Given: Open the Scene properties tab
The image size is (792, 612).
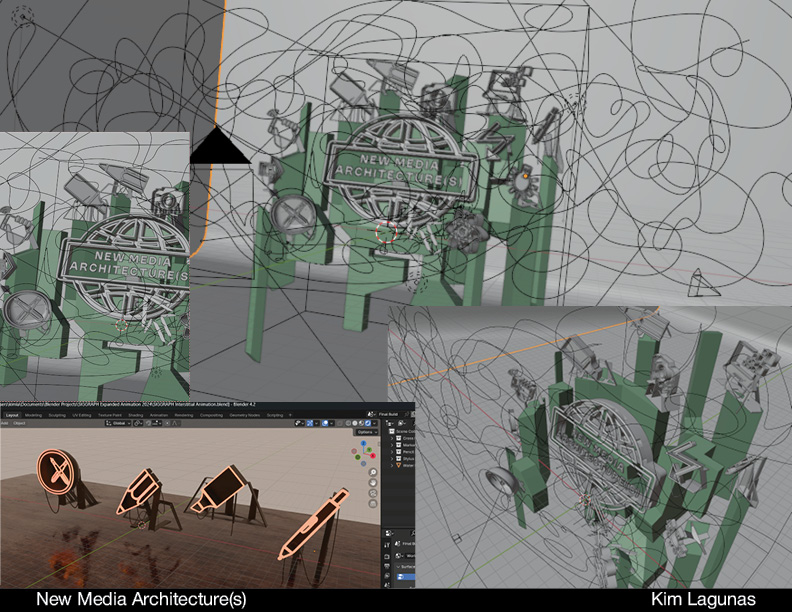Looking at the screenshot, I should (387, 585).
